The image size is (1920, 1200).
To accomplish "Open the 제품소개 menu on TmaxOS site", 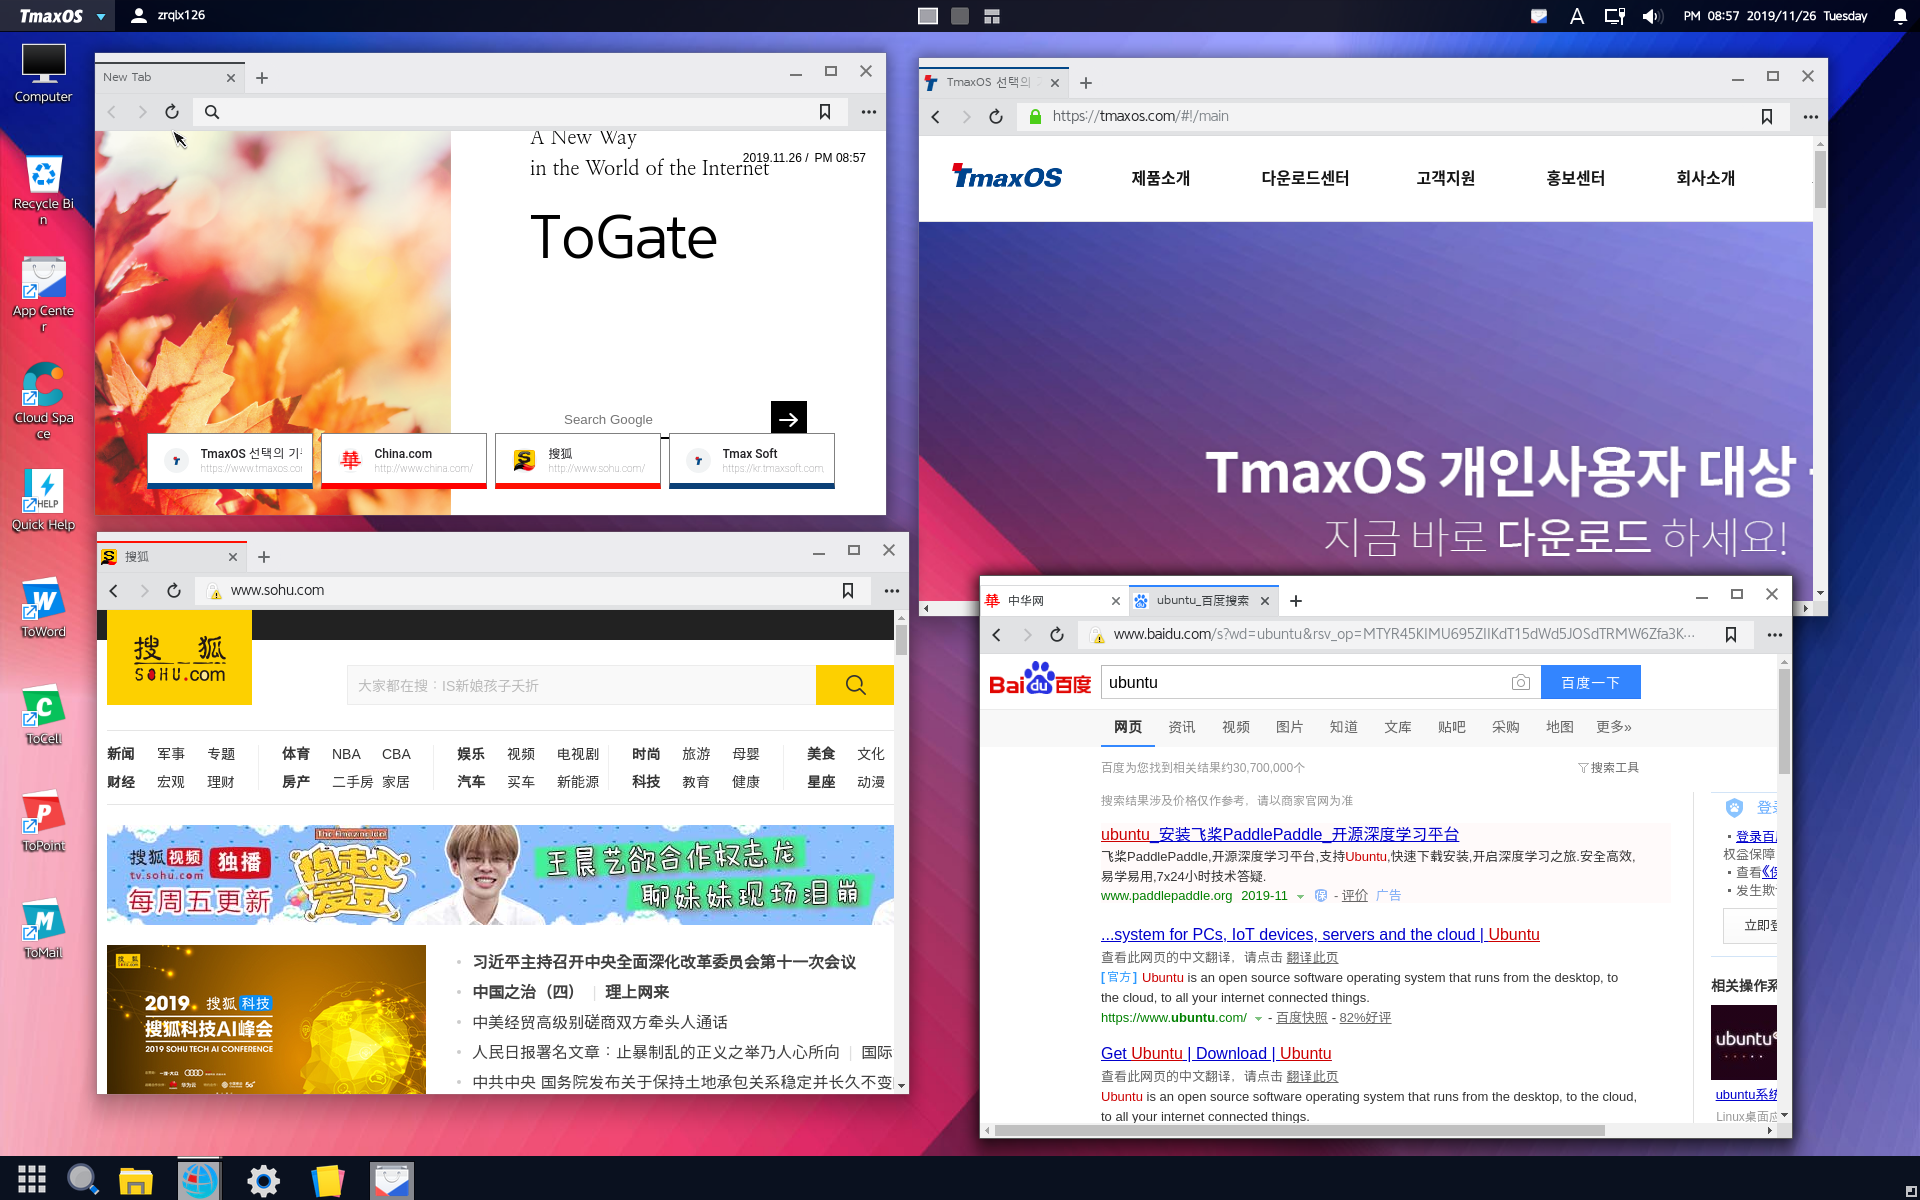I will pos(1160,178).
